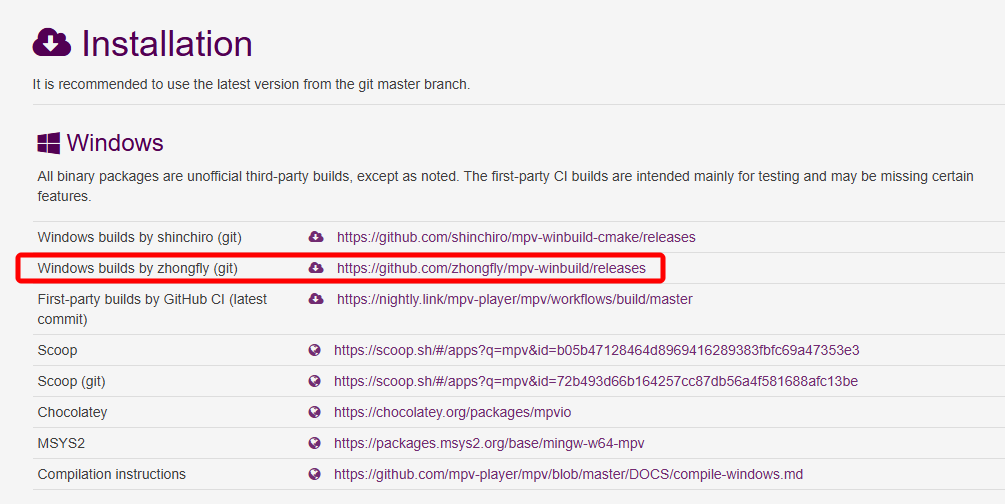Open packages.msys2.org mingw-w64-mpv link
This screenshot has height=504, width=1005.
pyautogui.click(x=489, y=443)
